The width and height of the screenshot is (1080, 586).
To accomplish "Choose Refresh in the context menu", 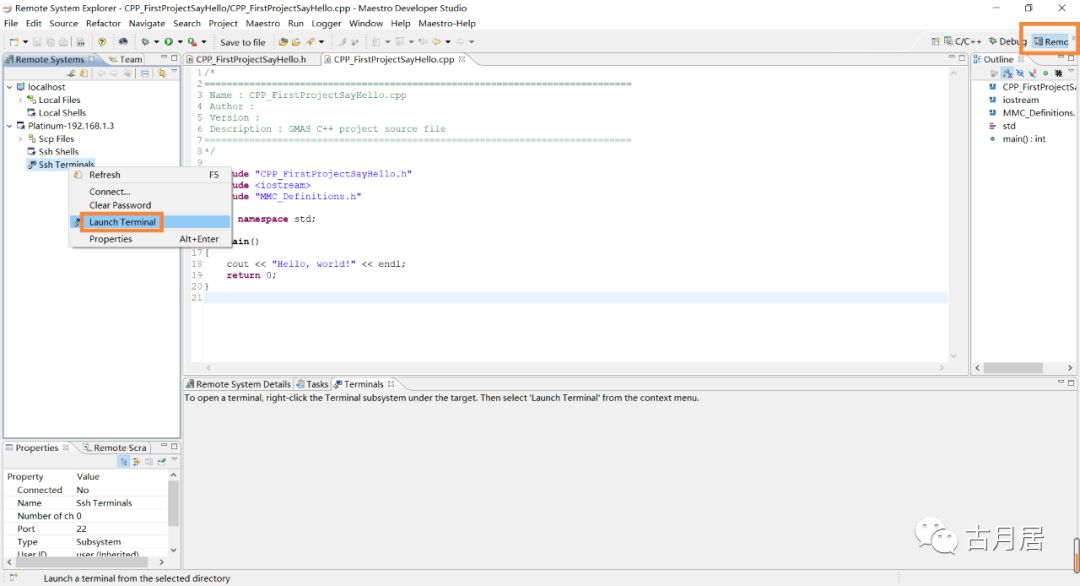I will tap(150, 175).
